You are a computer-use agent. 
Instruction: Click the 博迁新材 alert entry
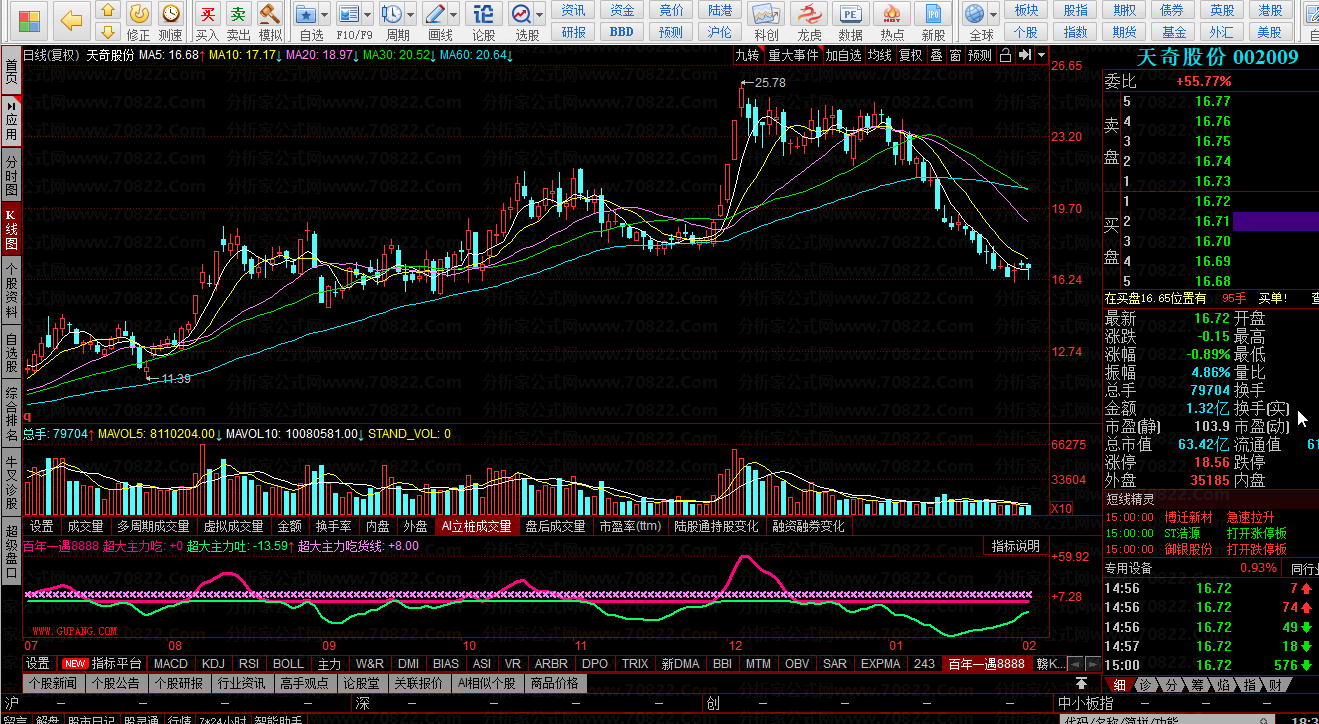pos(1188,517)
